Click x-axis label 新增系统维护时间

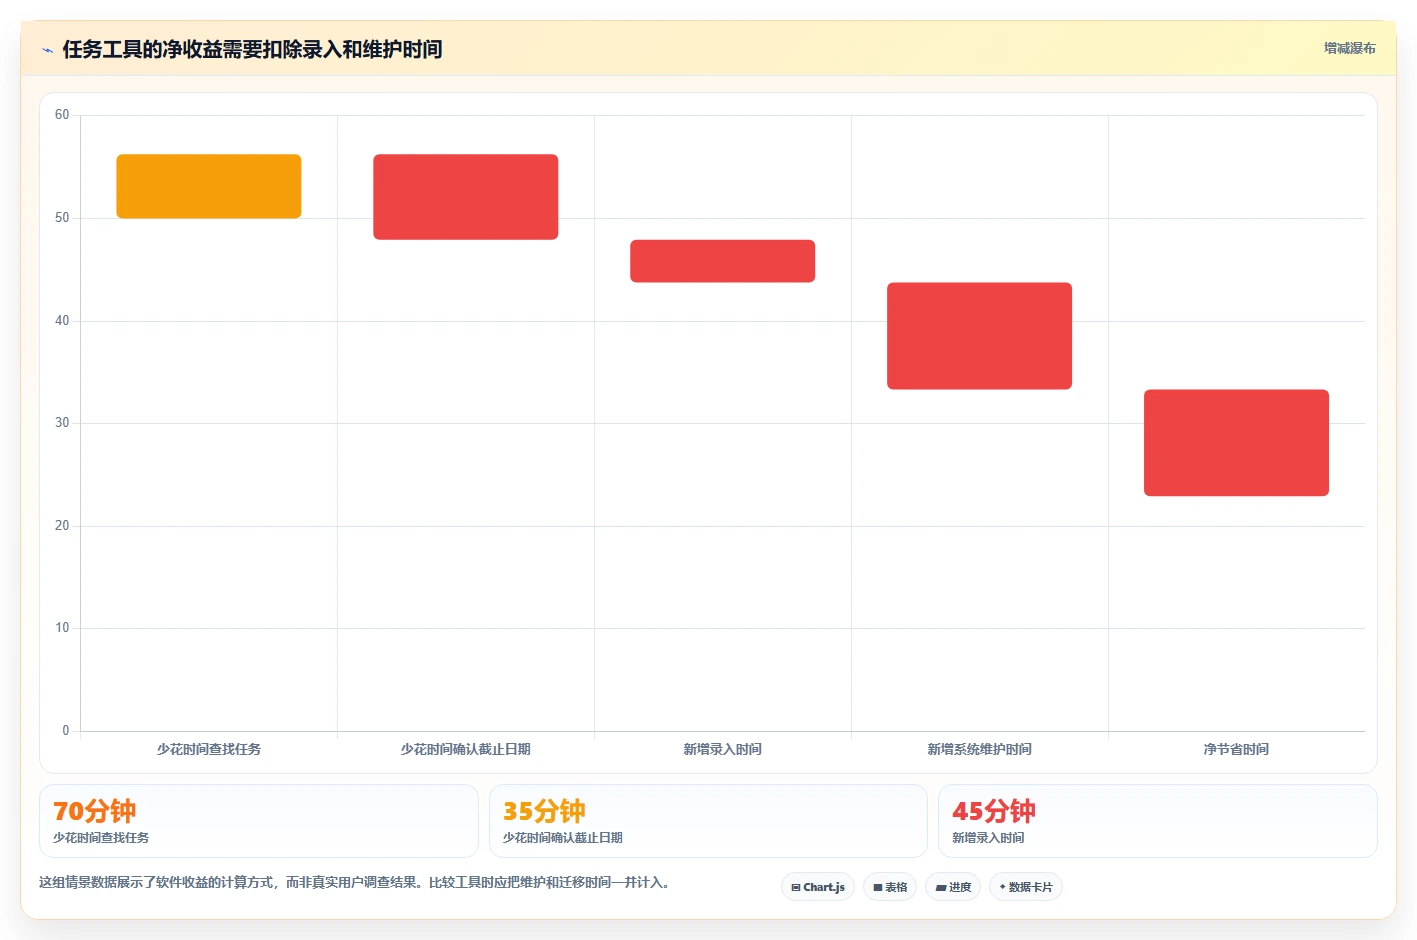(x=980, y=749)
